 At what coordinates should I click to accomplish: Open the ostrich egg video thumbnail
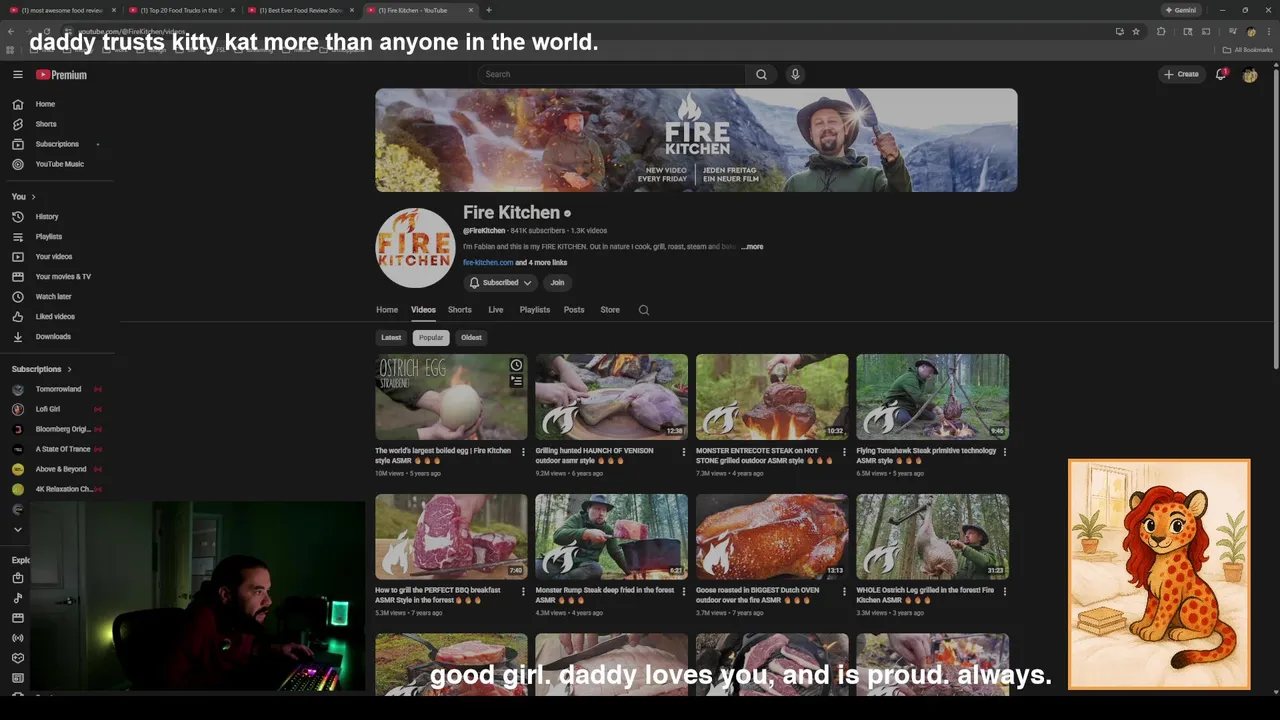tap(451, 397)
